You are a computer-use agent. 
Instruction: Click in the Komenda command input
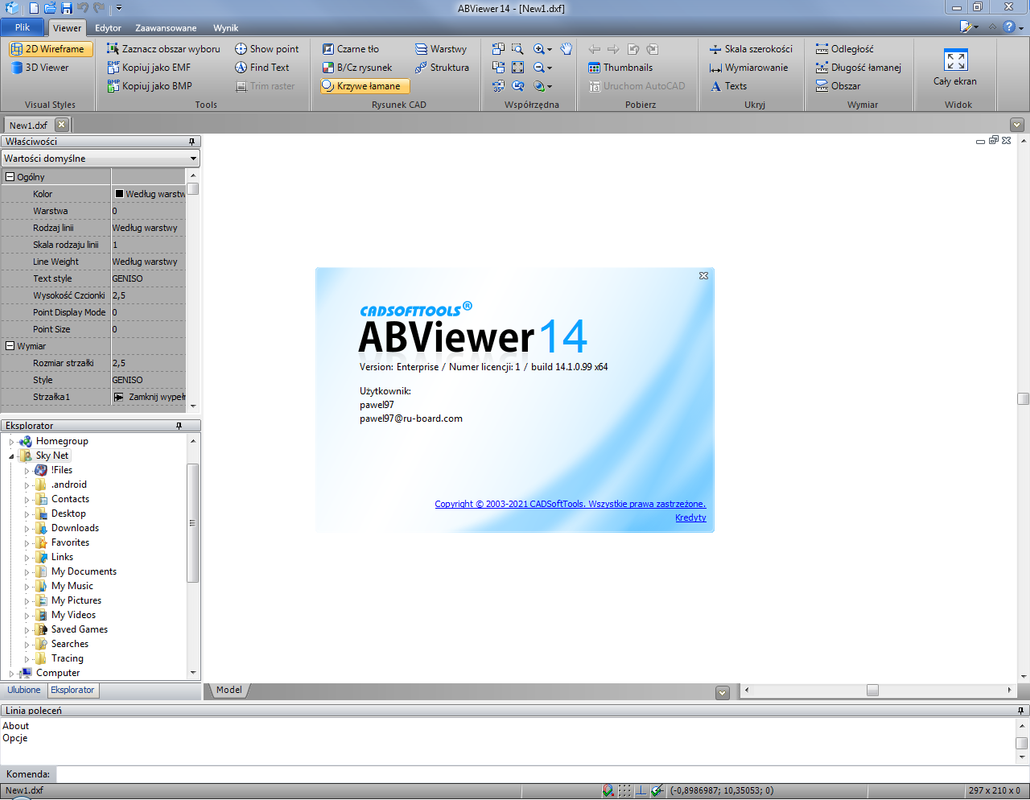(x=542, y=774)
